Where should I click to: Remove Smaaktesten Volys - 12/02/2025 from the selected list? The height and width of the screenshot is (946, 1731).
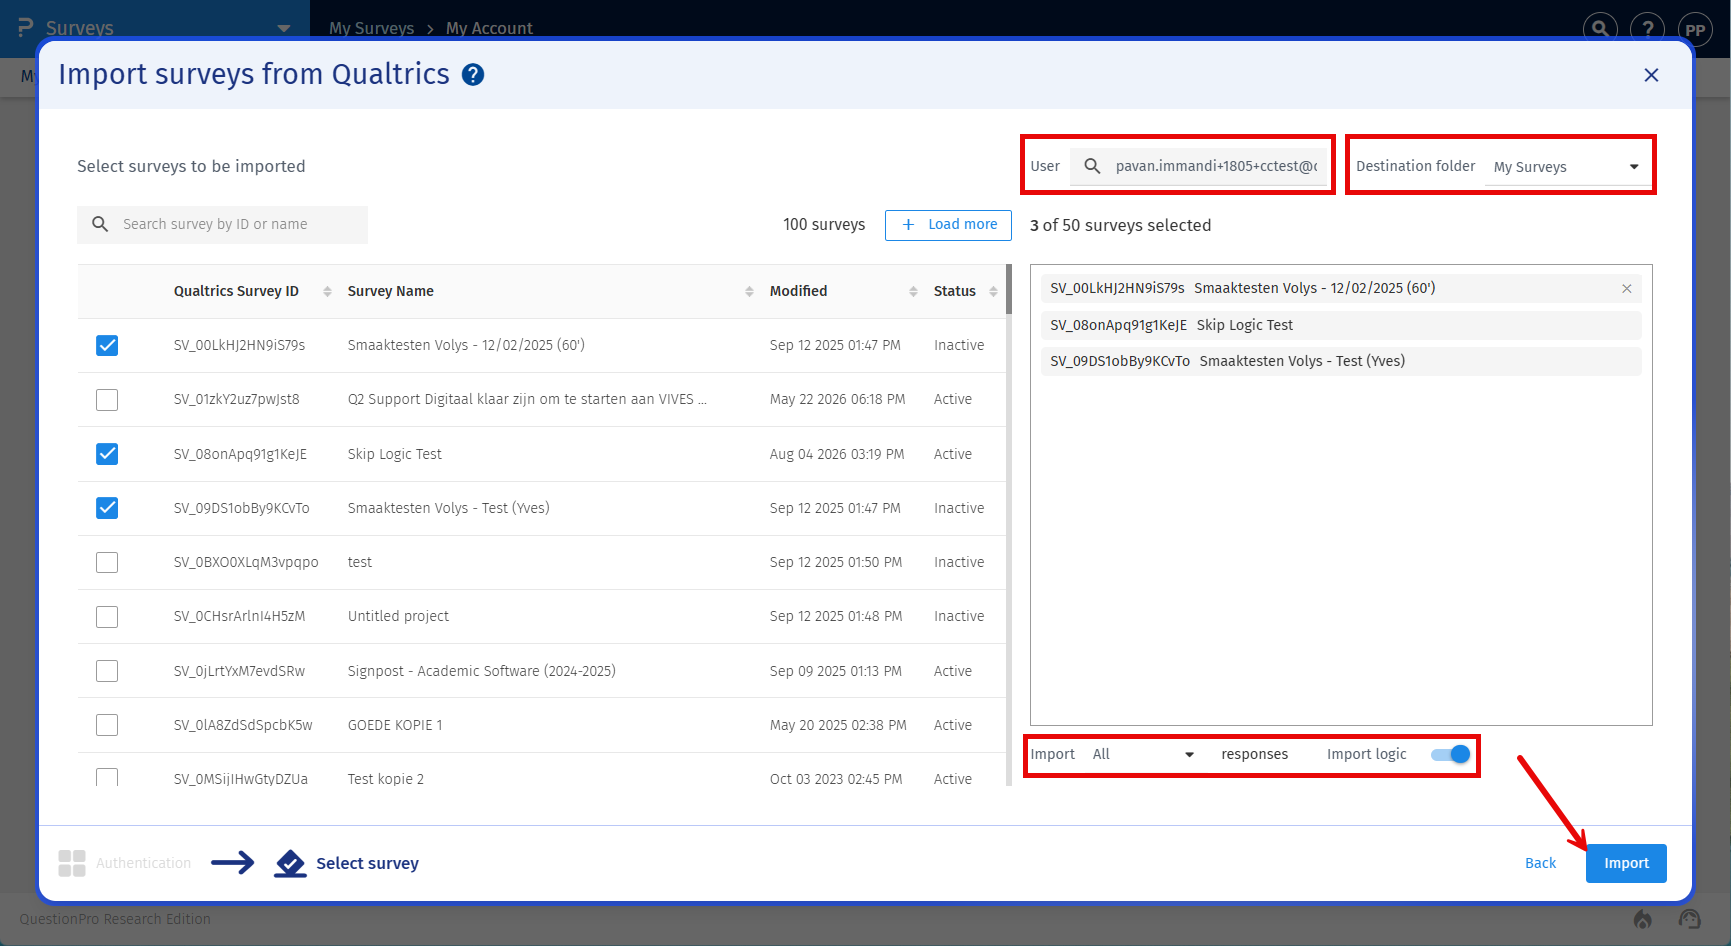1627,289
